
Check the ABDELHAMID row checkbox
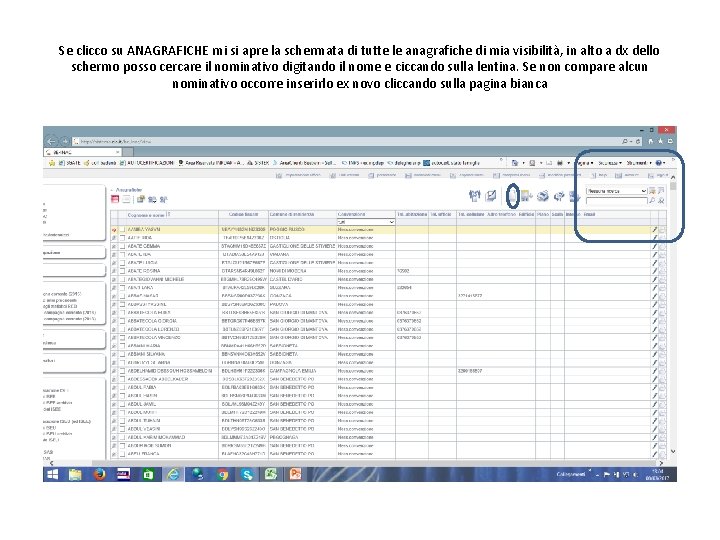[x=122, y=371]
